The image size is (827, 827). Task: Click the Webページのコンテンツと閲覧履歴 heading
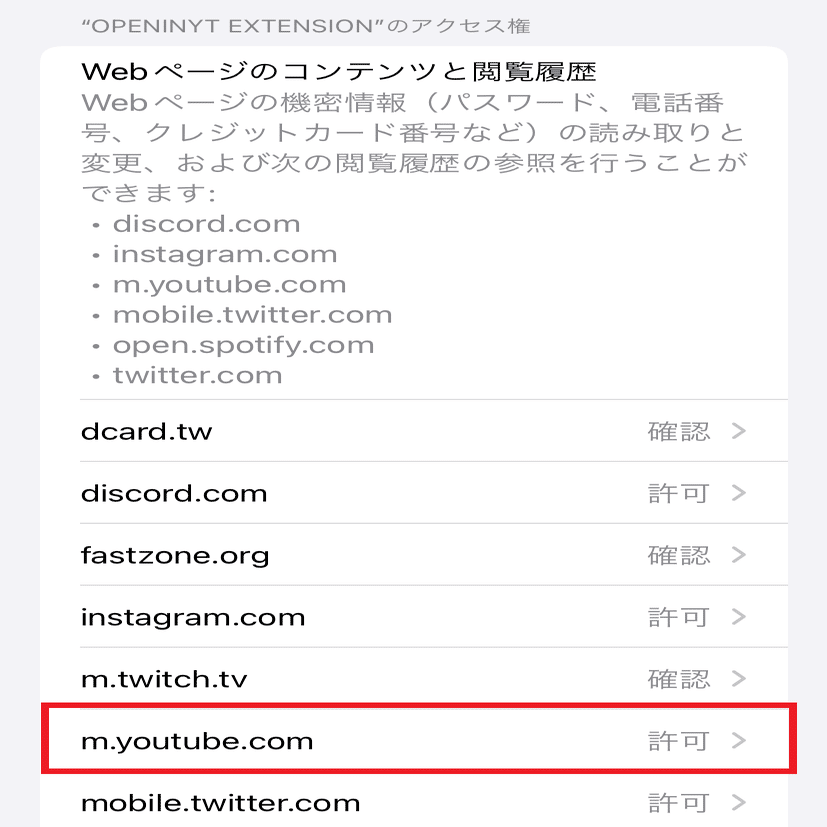339,72
